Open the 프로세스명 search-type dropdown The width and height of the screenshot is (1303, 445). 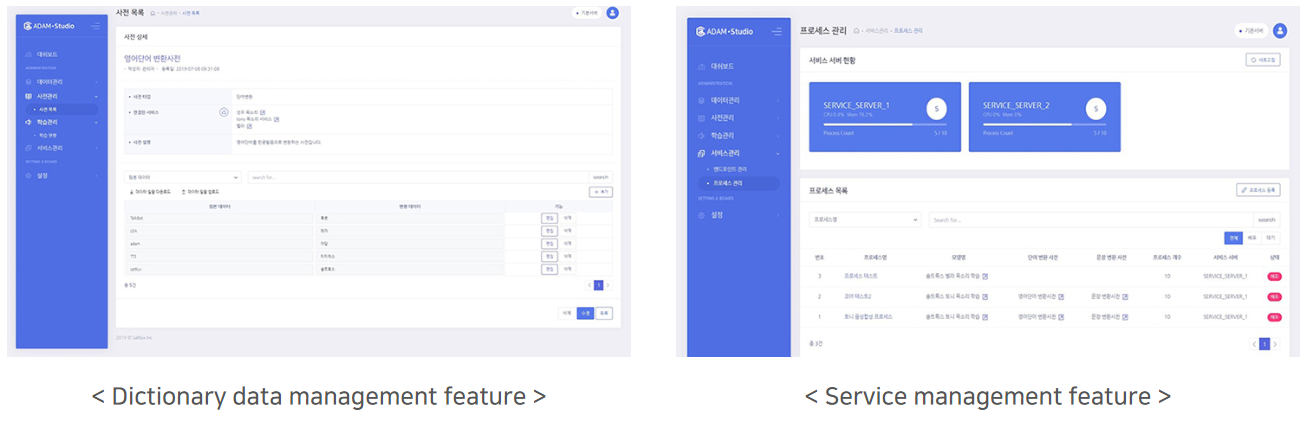[x=864, y=219]
